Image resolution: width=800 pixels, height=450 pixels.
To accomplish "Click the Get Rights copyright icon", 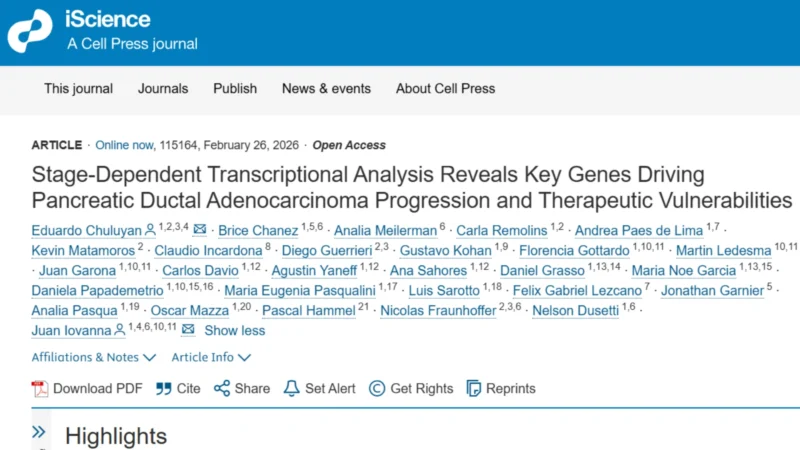I will point(377,389).
